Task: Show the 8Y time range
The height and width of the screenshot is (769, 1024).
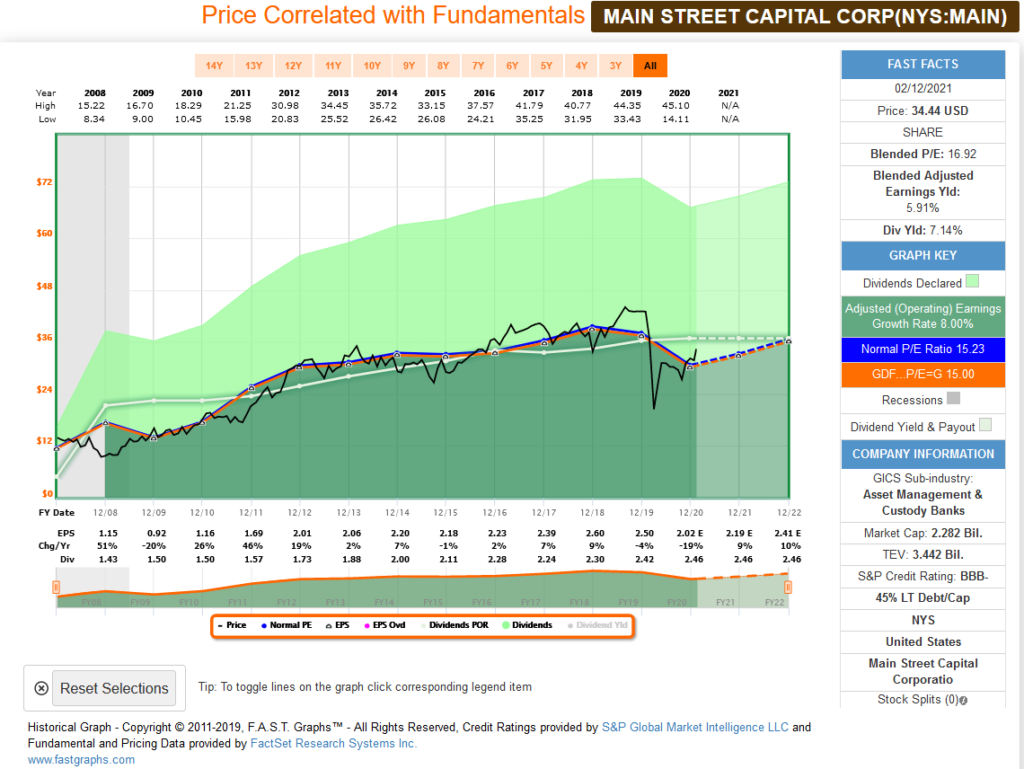Action: tap(443, 65)
